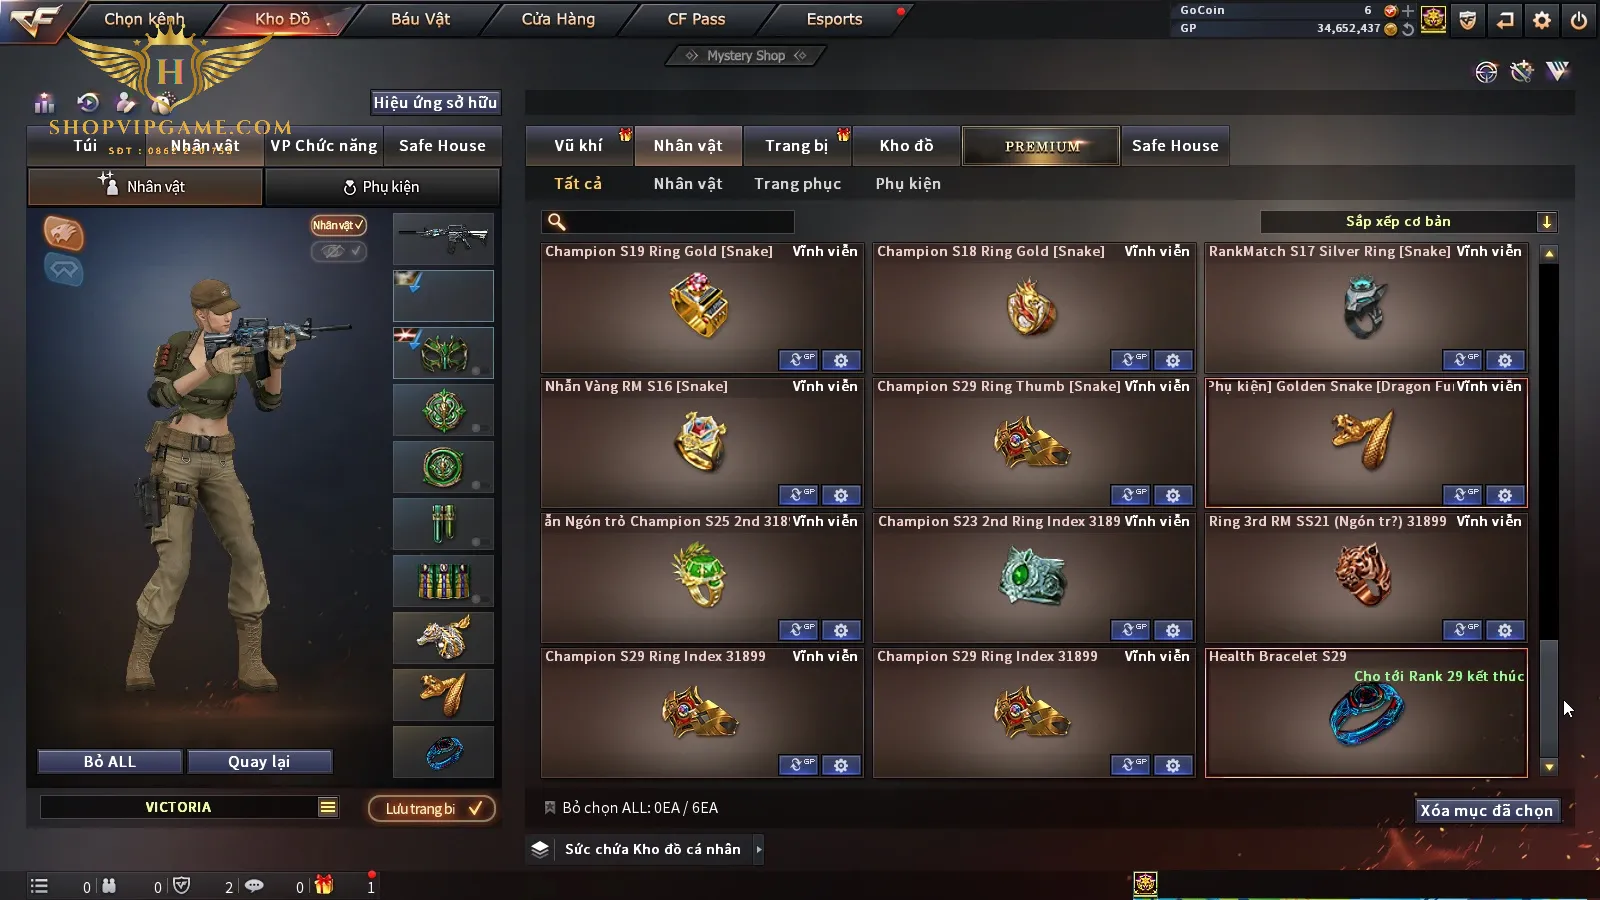Click the eagle emblem icon beside character
1600x900 pixels.
(63, 233)
